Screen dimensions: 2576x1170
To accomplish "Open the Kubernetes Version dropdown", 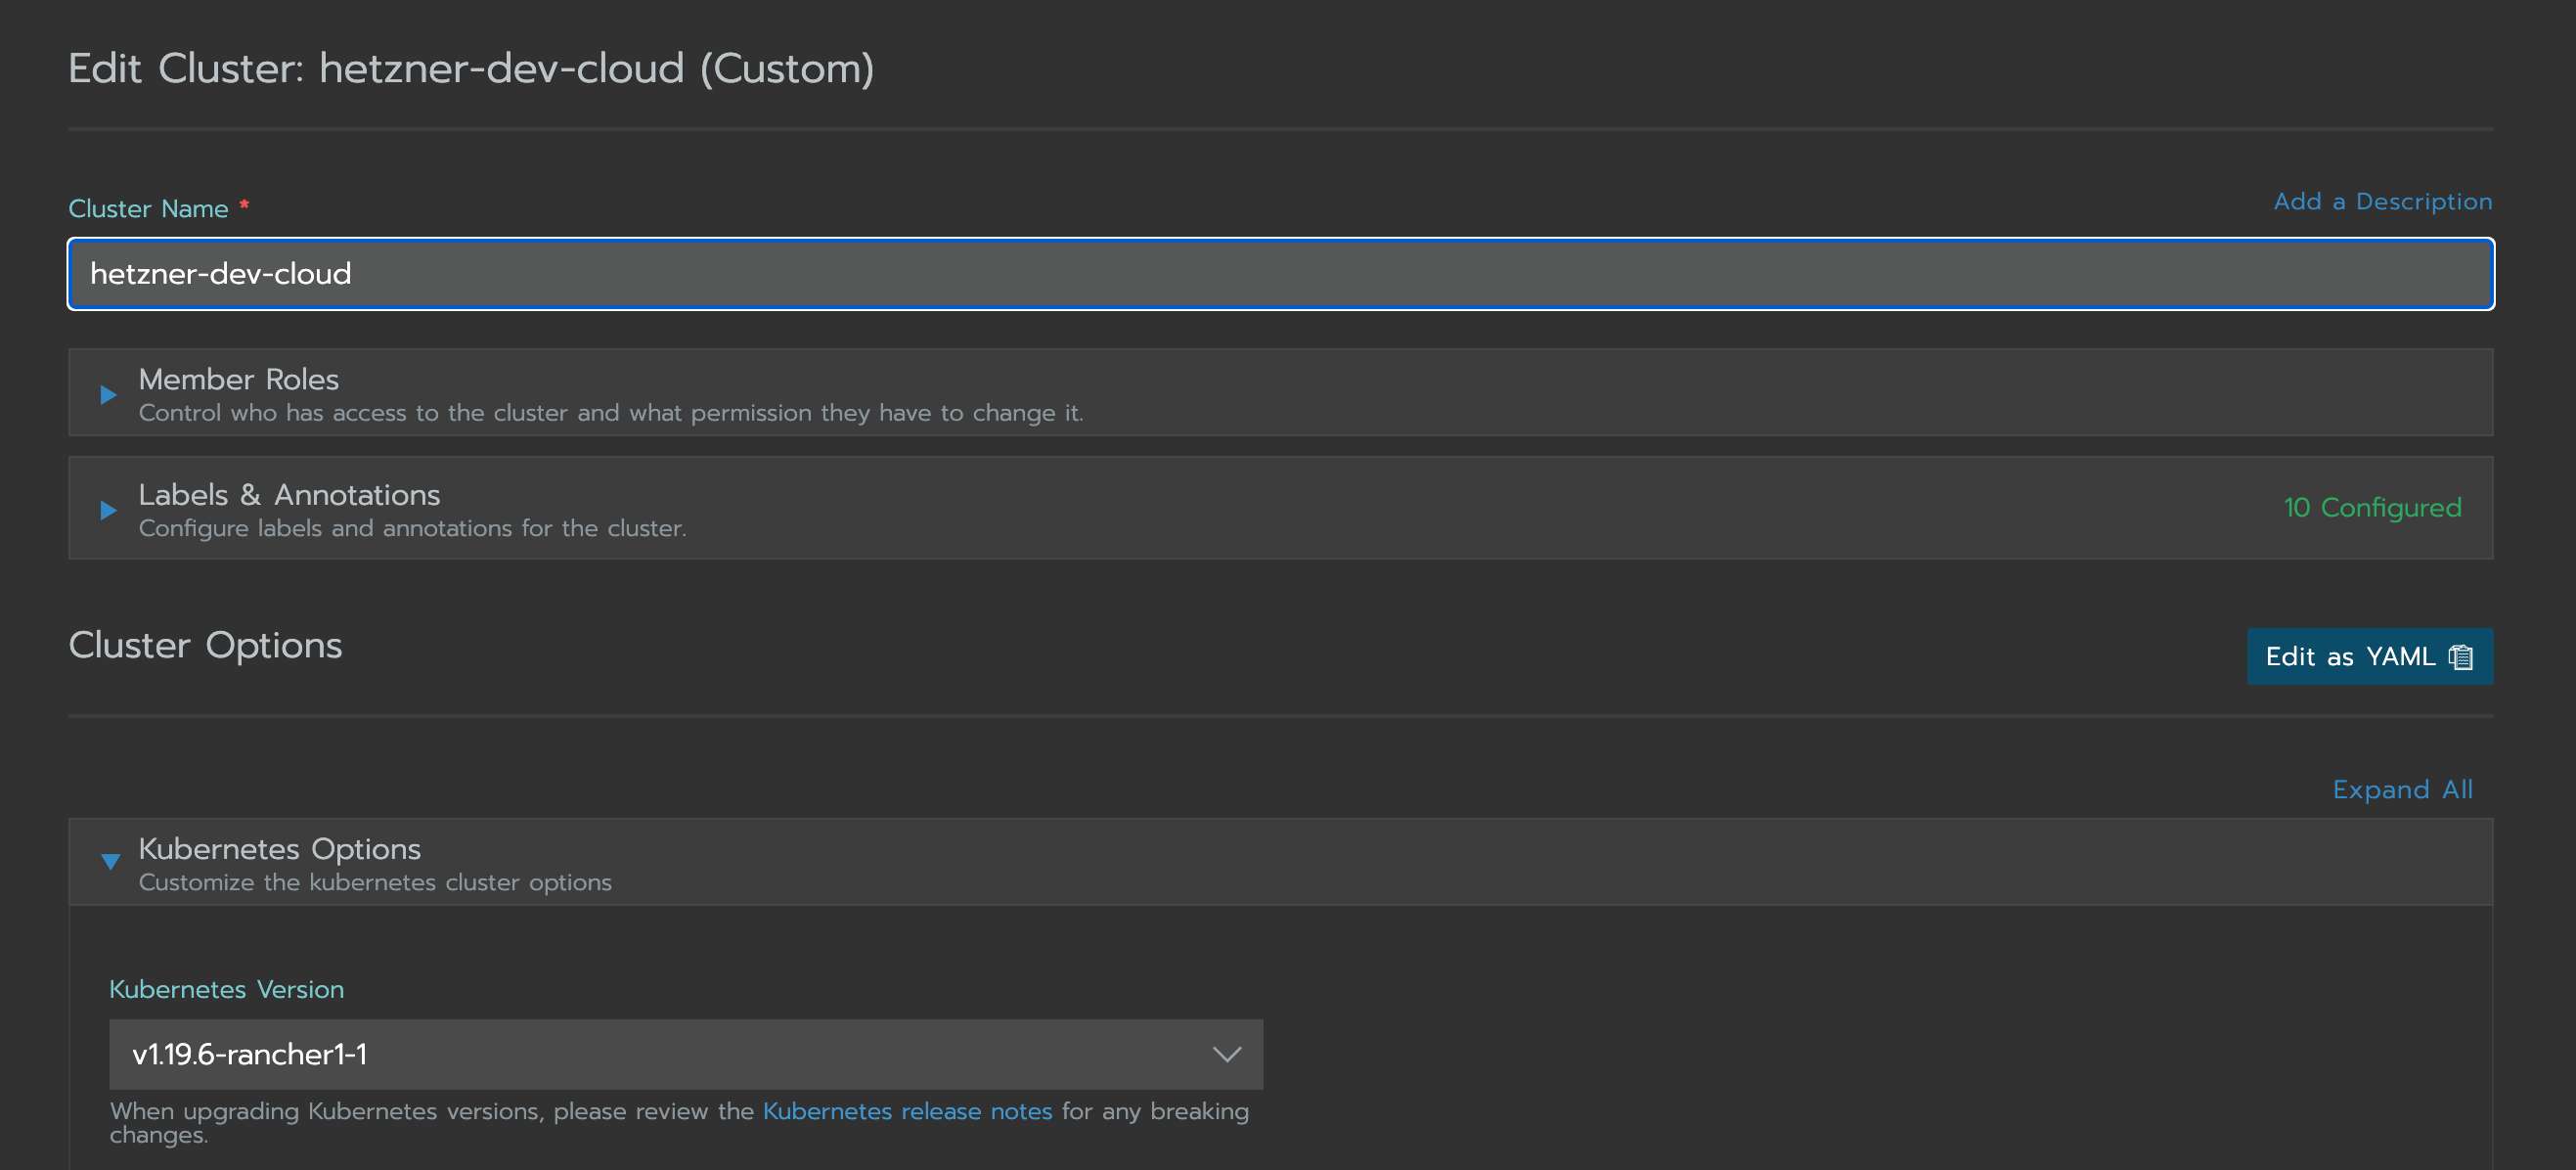I will click(686, 1054).
